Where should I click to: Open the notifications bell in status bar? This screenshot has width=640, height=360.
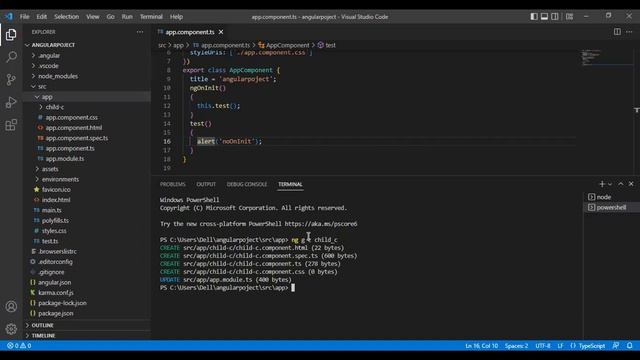pyautogui.click(x=630, y=346)
